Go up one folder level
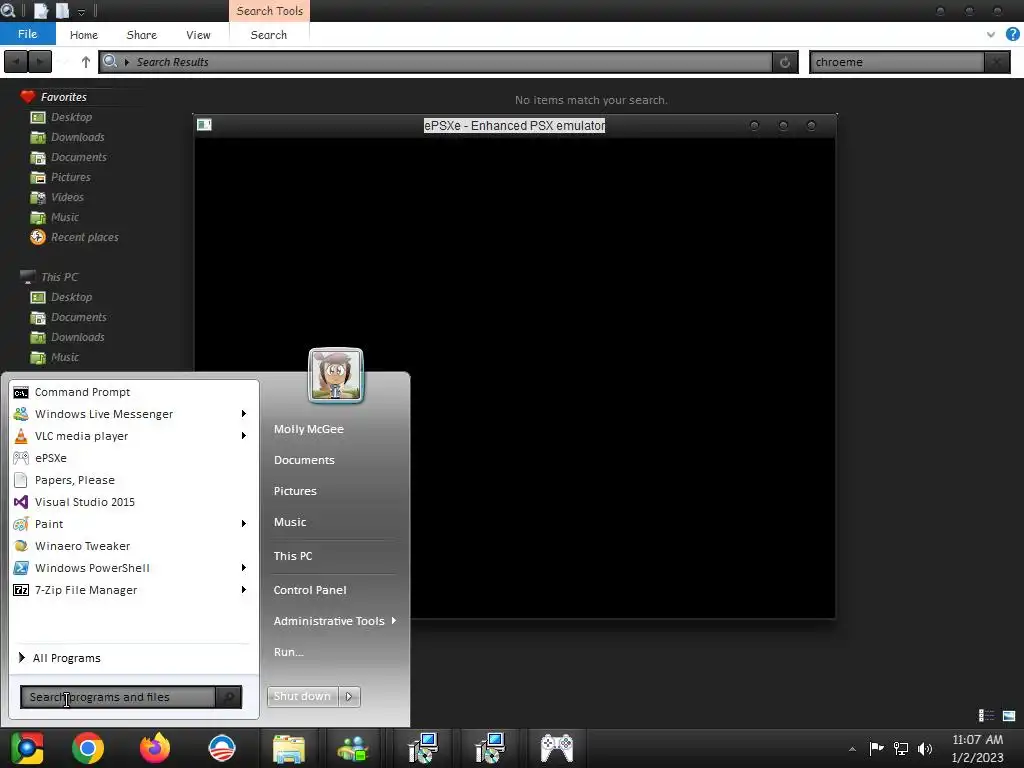Image resolution: width=1024 pixels, height=768 pixels. (x=86, y=62)
